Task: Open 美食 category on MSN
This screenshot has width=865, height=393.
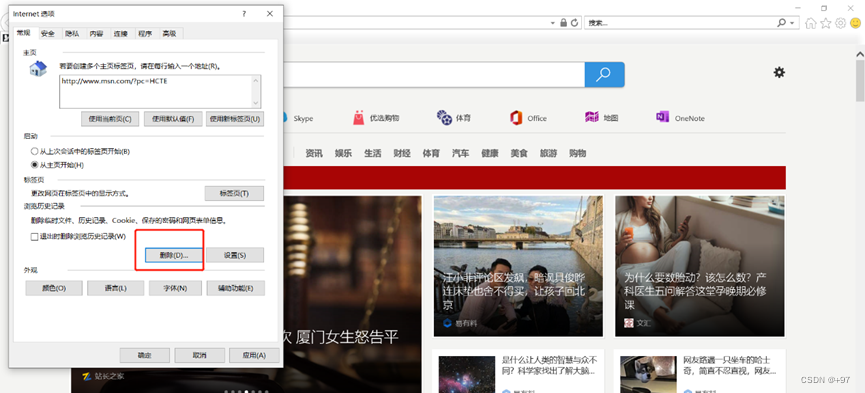Action: click(x=519, y=153)
